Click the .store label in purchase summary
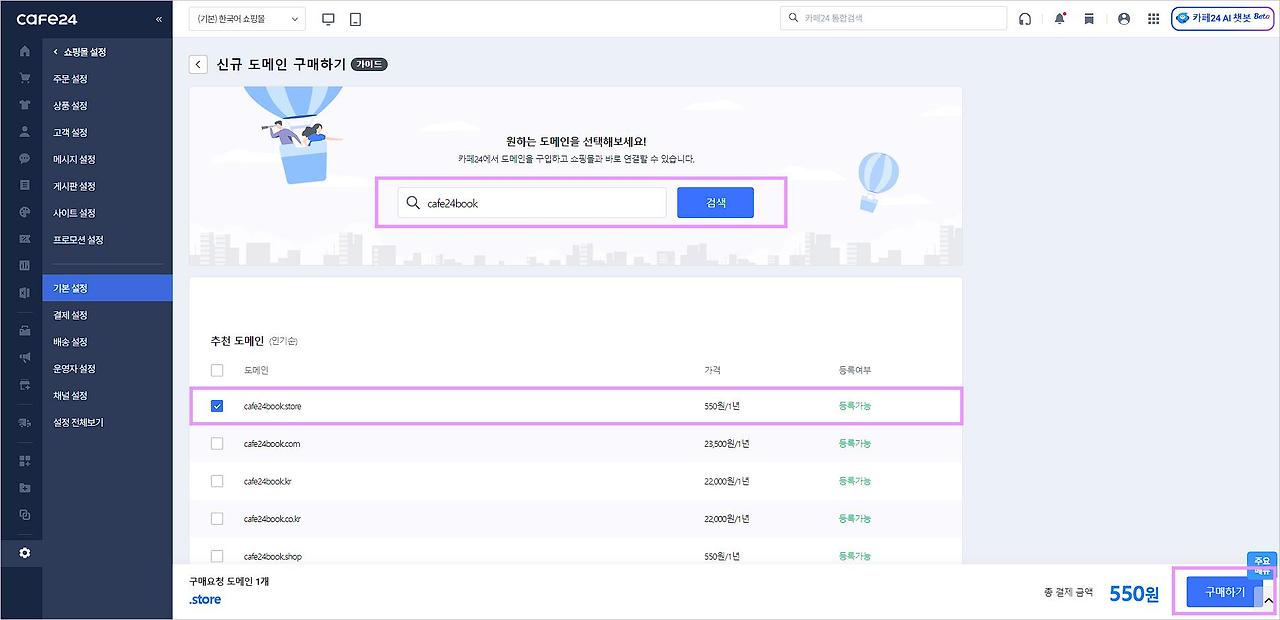 (205, 600)
